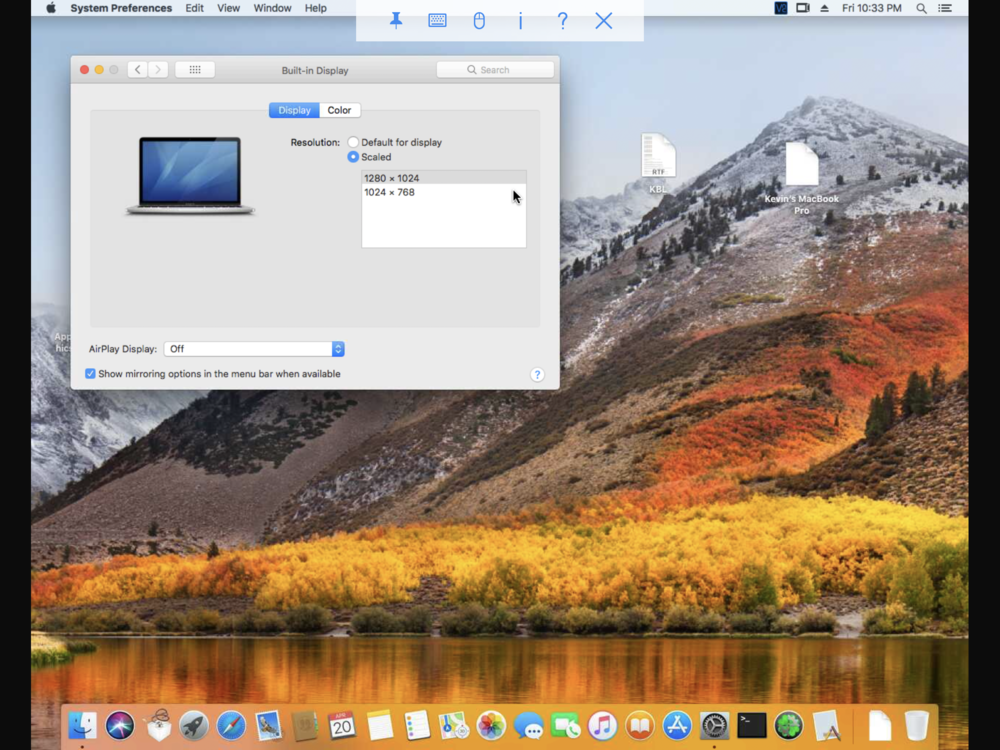Viewport: 1000px width, 750px height.
Task: Uncheck Show mirroring options in menu bar
Action: click(x=90, y=374)
